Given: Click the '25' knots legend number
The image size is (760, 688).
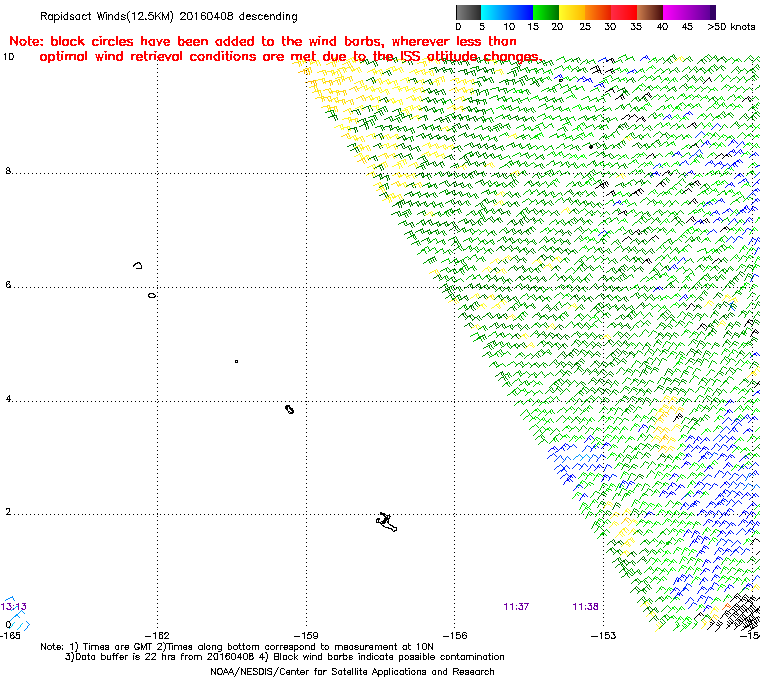Looking at the screenshot, I should pos(585,27).
